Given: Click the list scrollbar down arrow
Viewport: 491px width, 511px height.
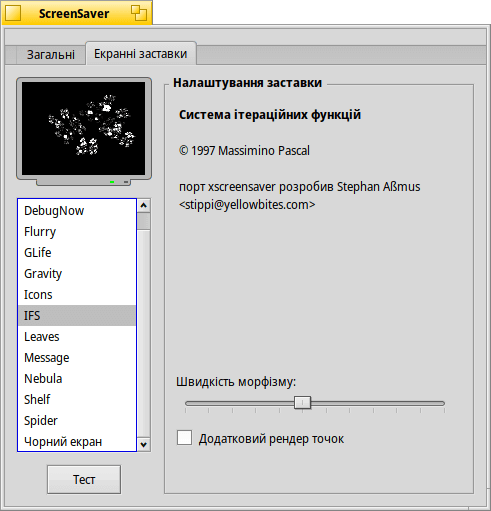Looking at the screenshot, I should [x=144, y=445].
